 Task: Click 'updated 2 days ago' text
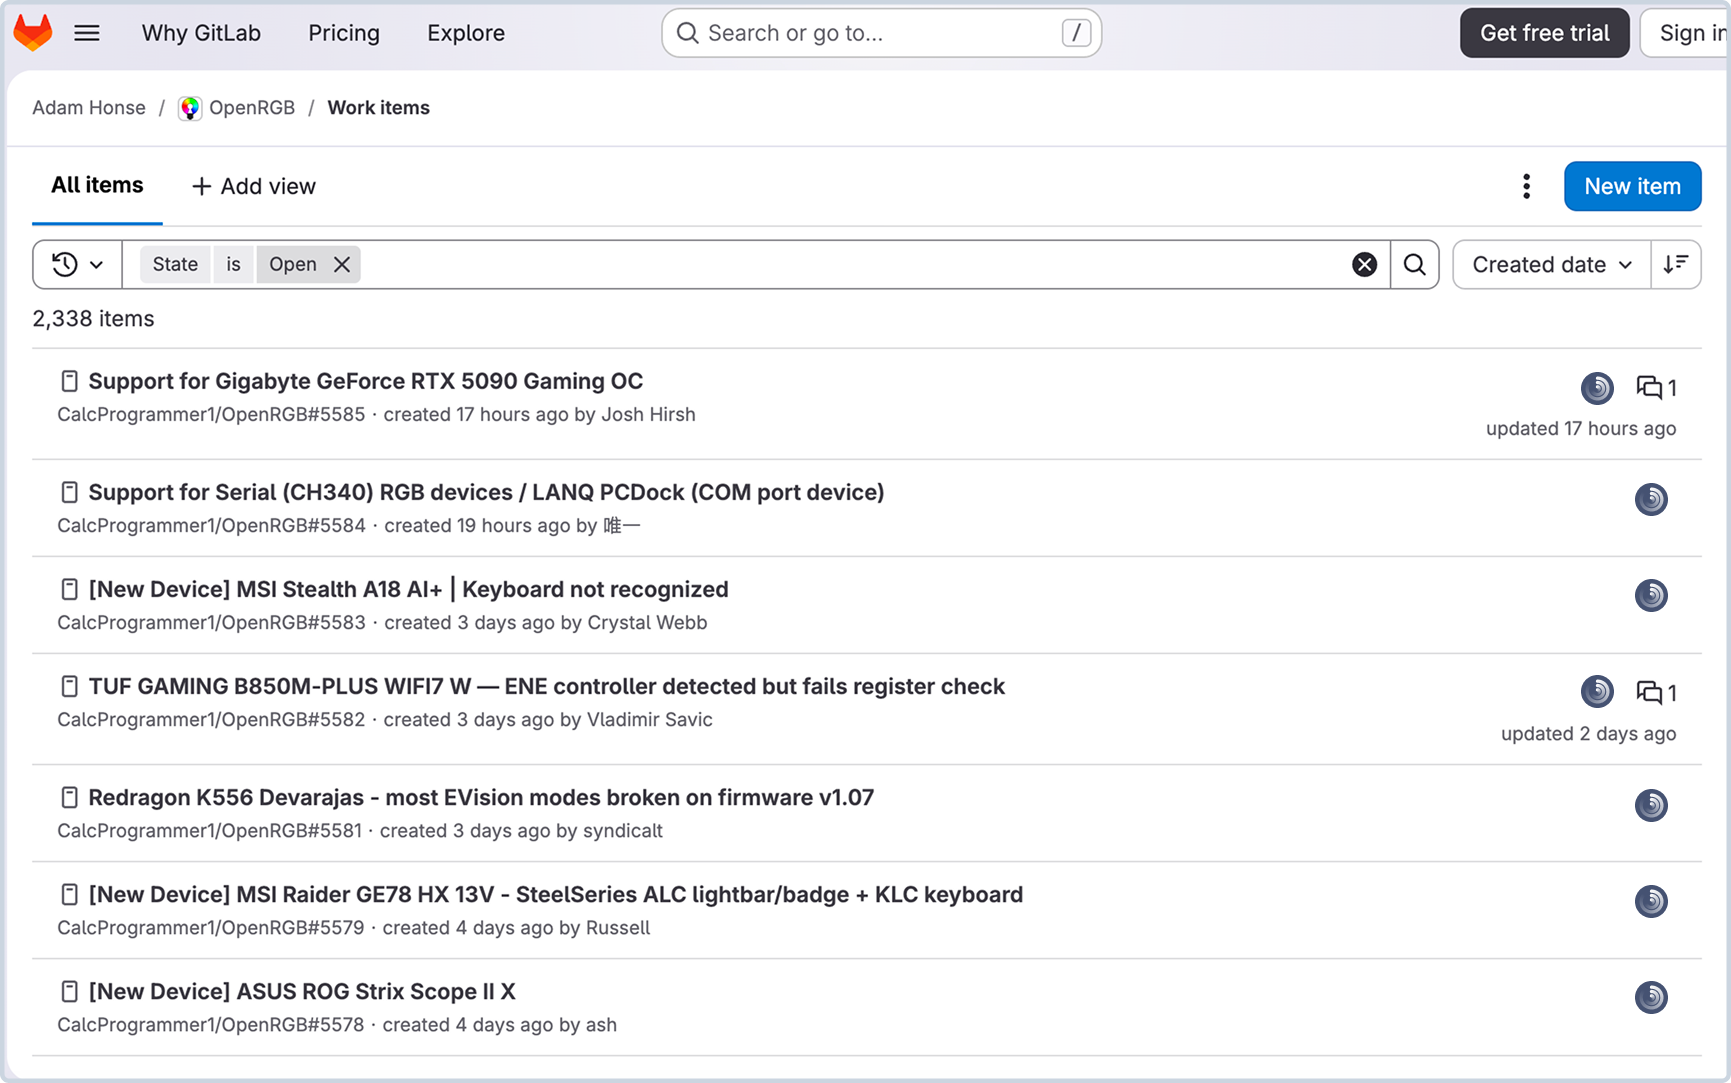[1588, 733]
